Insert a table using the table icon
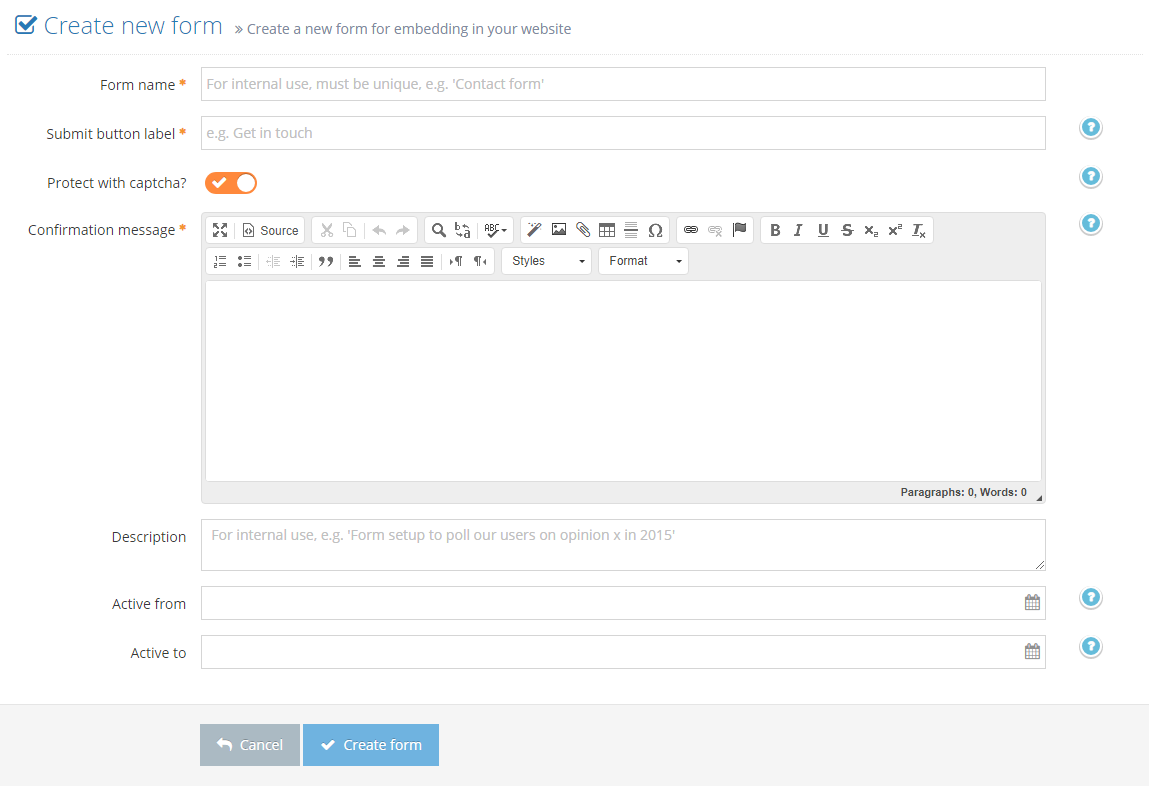The image size is (1149, 787). coord(606,230)
